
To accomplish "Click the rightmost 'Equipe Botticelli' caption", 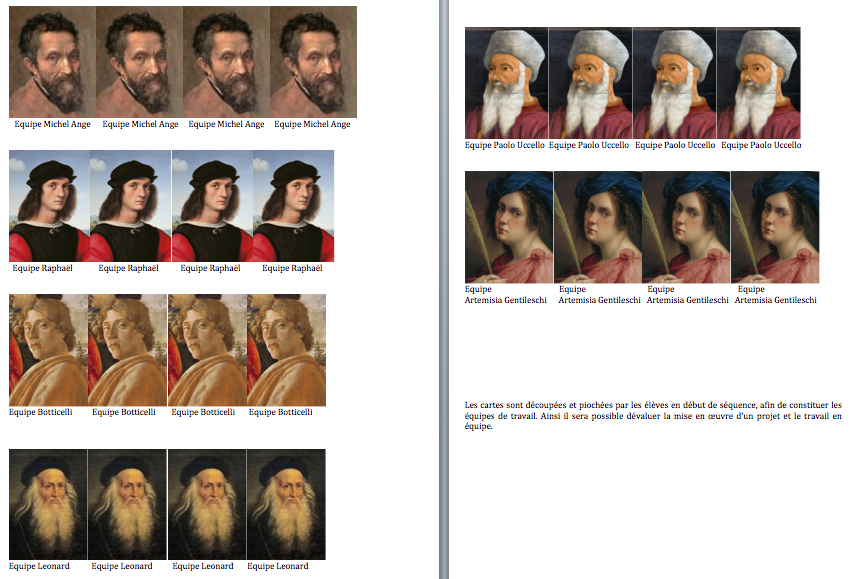I will point(281,412).
